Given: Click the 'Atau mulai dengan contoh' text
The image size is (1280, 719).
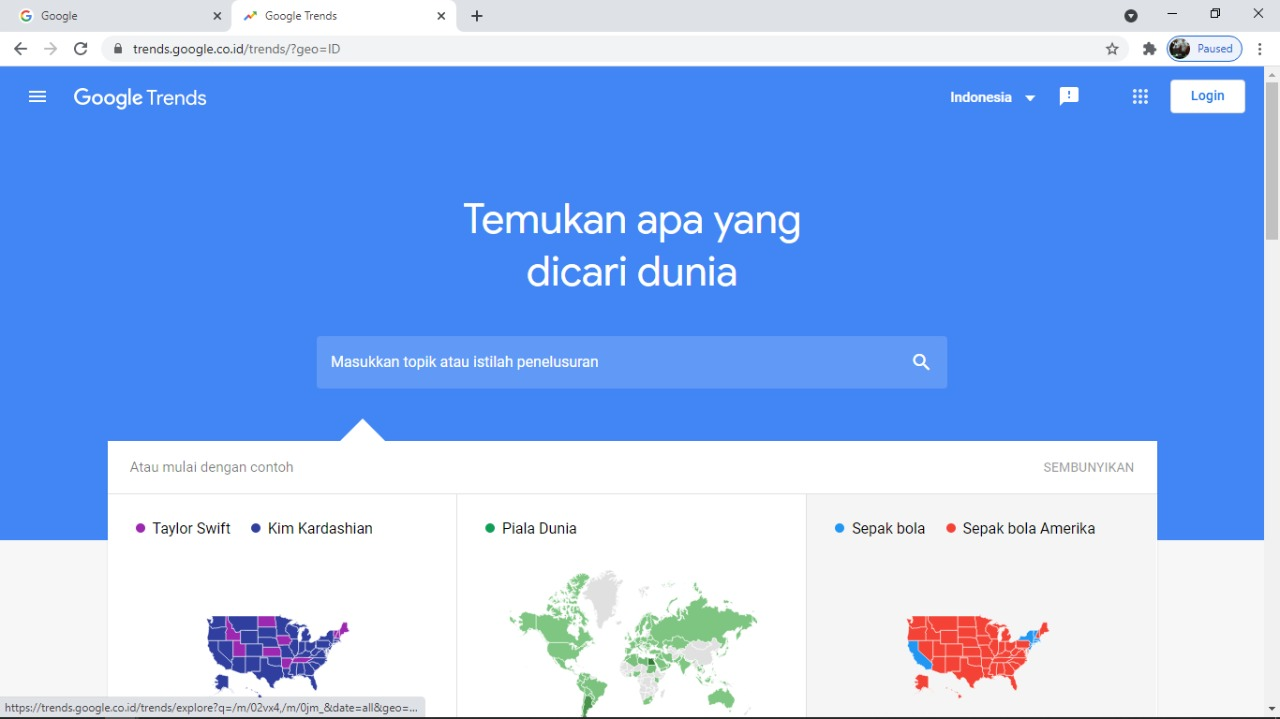Looking at the screenshot, I should tap(212, 467).
